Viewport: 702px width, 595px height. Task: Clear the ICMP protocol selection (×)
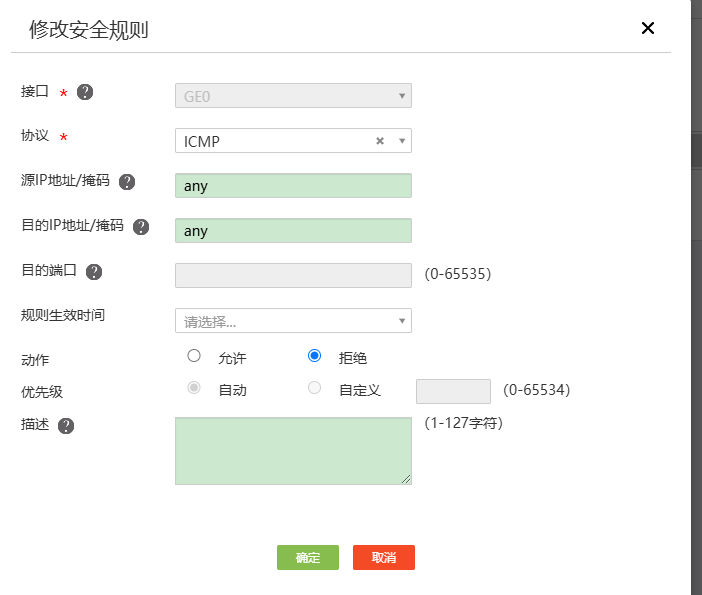pos(380,141)
